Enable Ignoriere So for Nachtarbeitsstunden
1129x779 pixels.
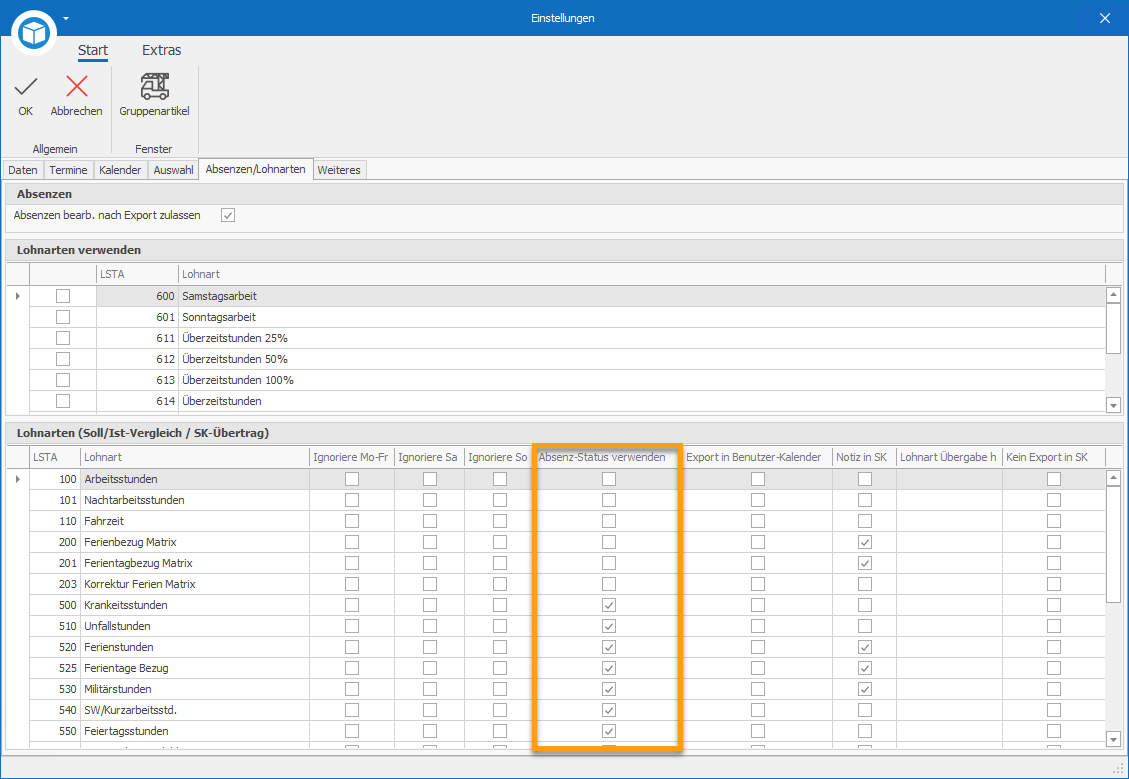[x=500, y=500]
